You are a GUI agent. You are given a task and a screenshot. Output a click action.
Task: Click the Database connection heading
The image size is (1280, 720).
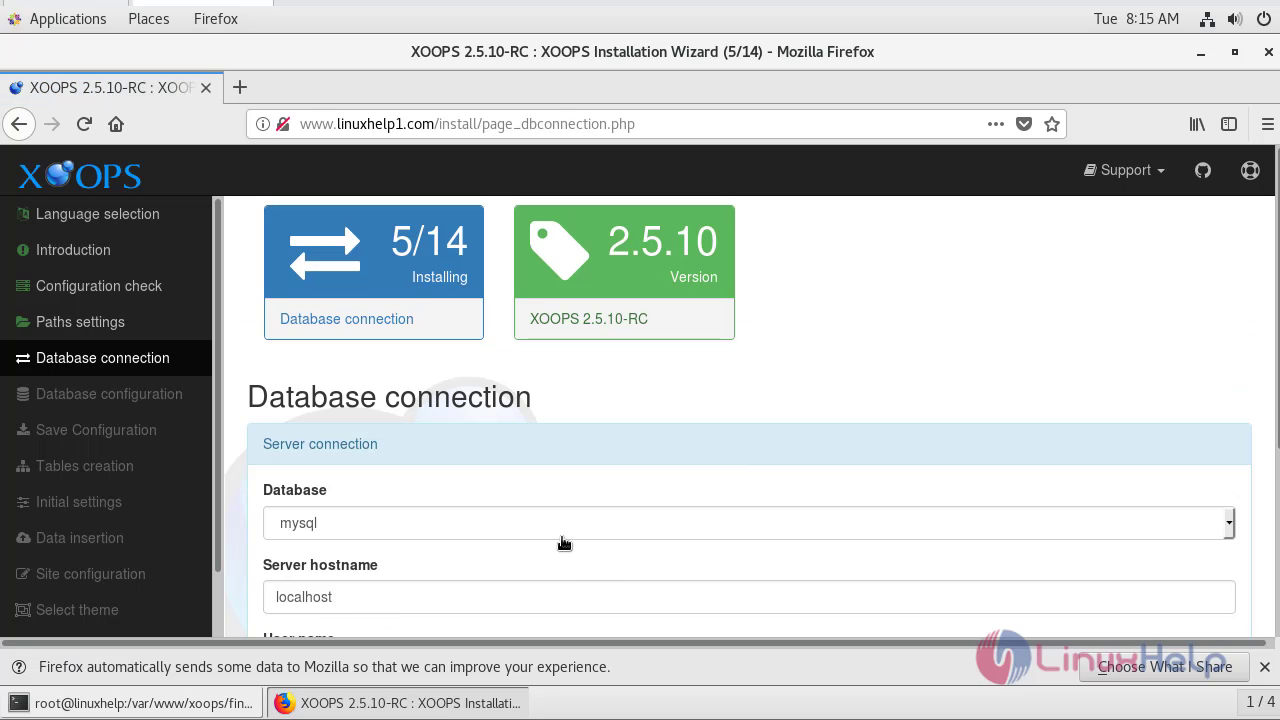[389, 397]
